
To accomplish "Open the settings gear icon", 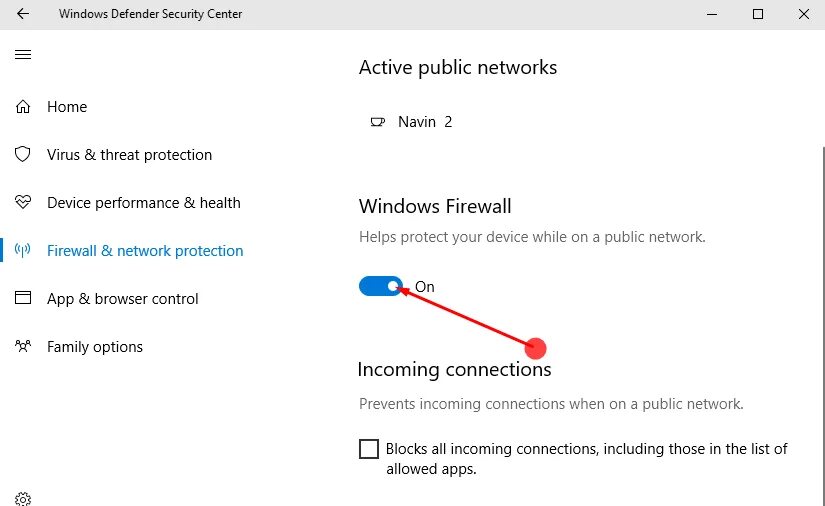I will tap(23, 498).
